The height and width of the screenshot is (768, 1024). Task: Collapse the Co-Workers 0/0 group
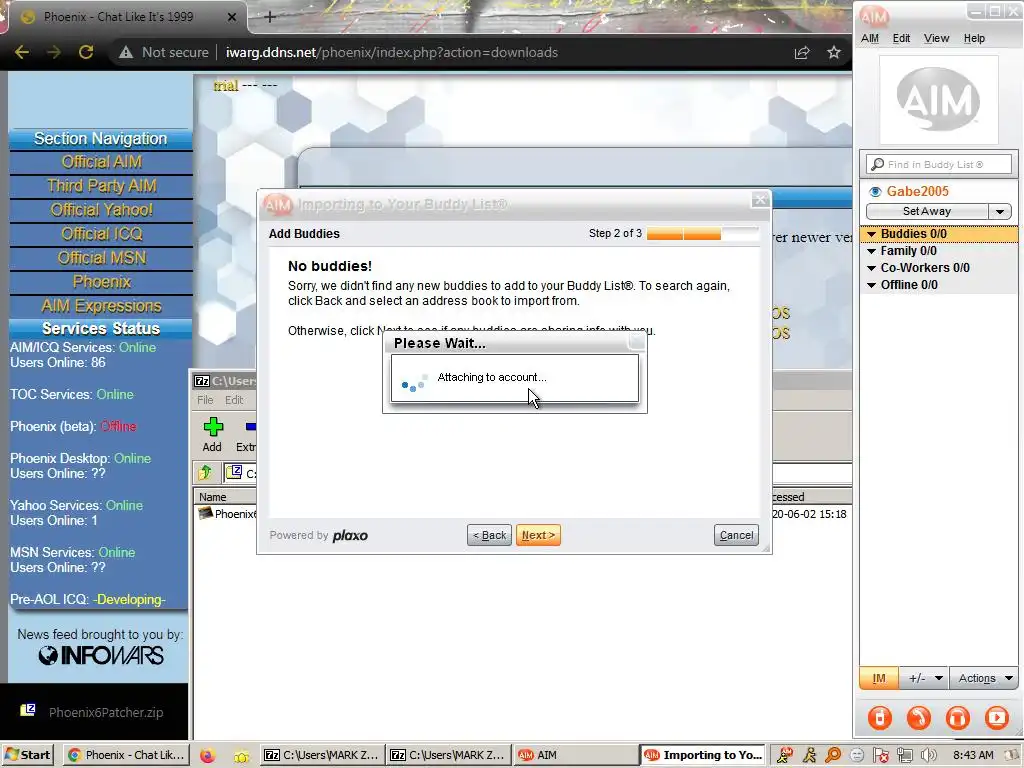pos(871,268)
